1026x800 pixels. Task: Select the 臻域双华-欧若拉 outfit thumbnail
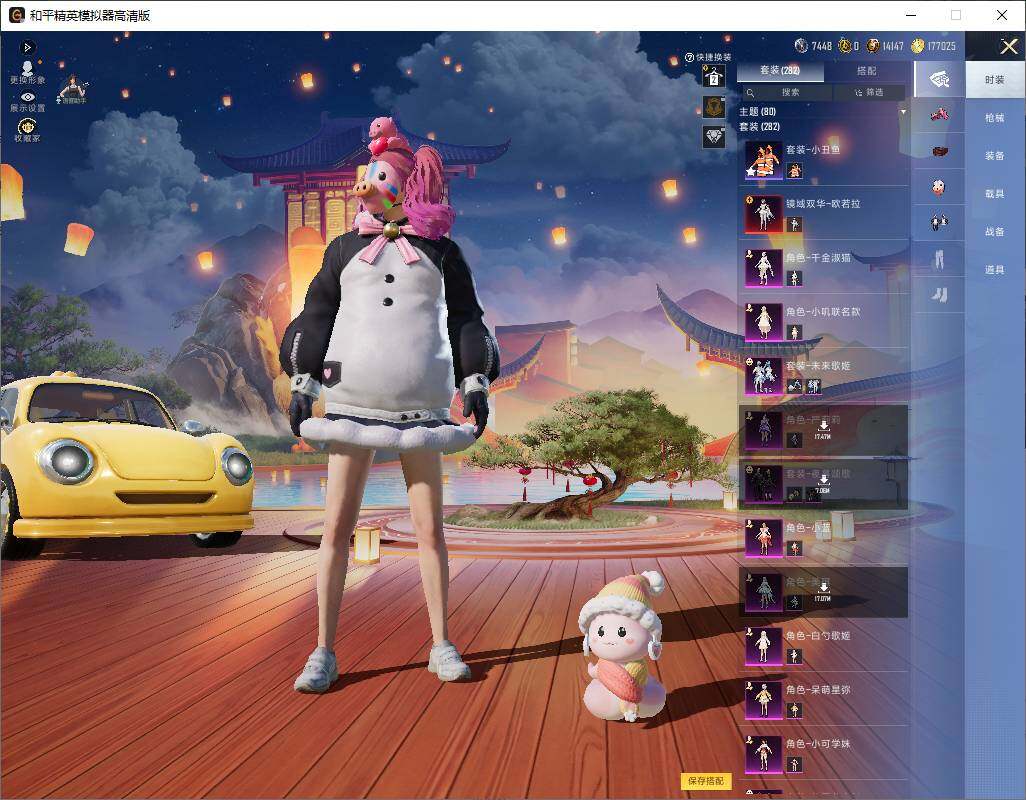point(764,214)
